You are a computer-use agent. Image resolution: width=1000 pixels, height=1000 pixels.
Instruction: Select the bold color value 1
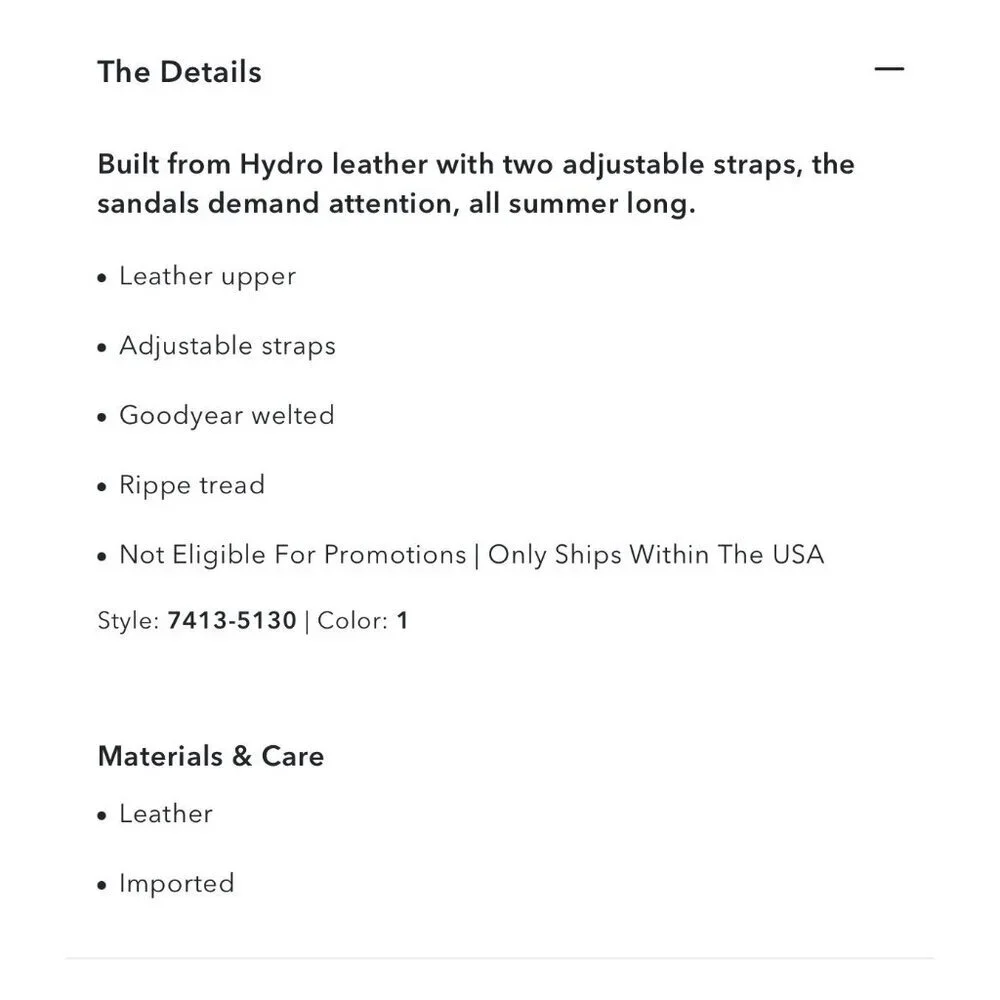coord(402,621)
